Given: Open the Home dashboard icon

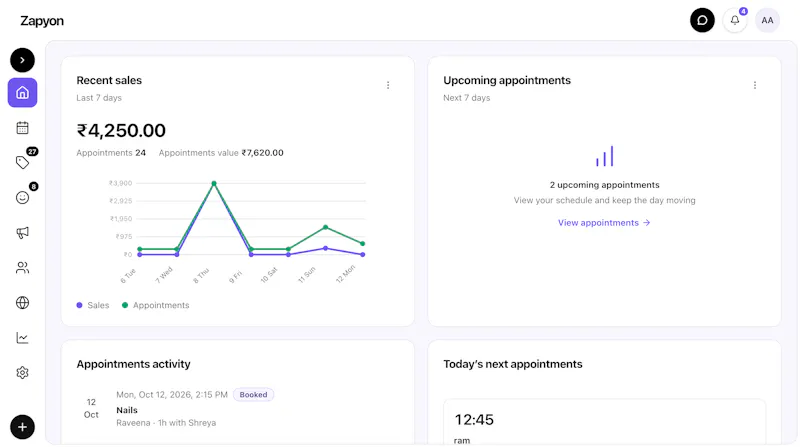Looking at the screenshot, I should [x=22, y=92].
